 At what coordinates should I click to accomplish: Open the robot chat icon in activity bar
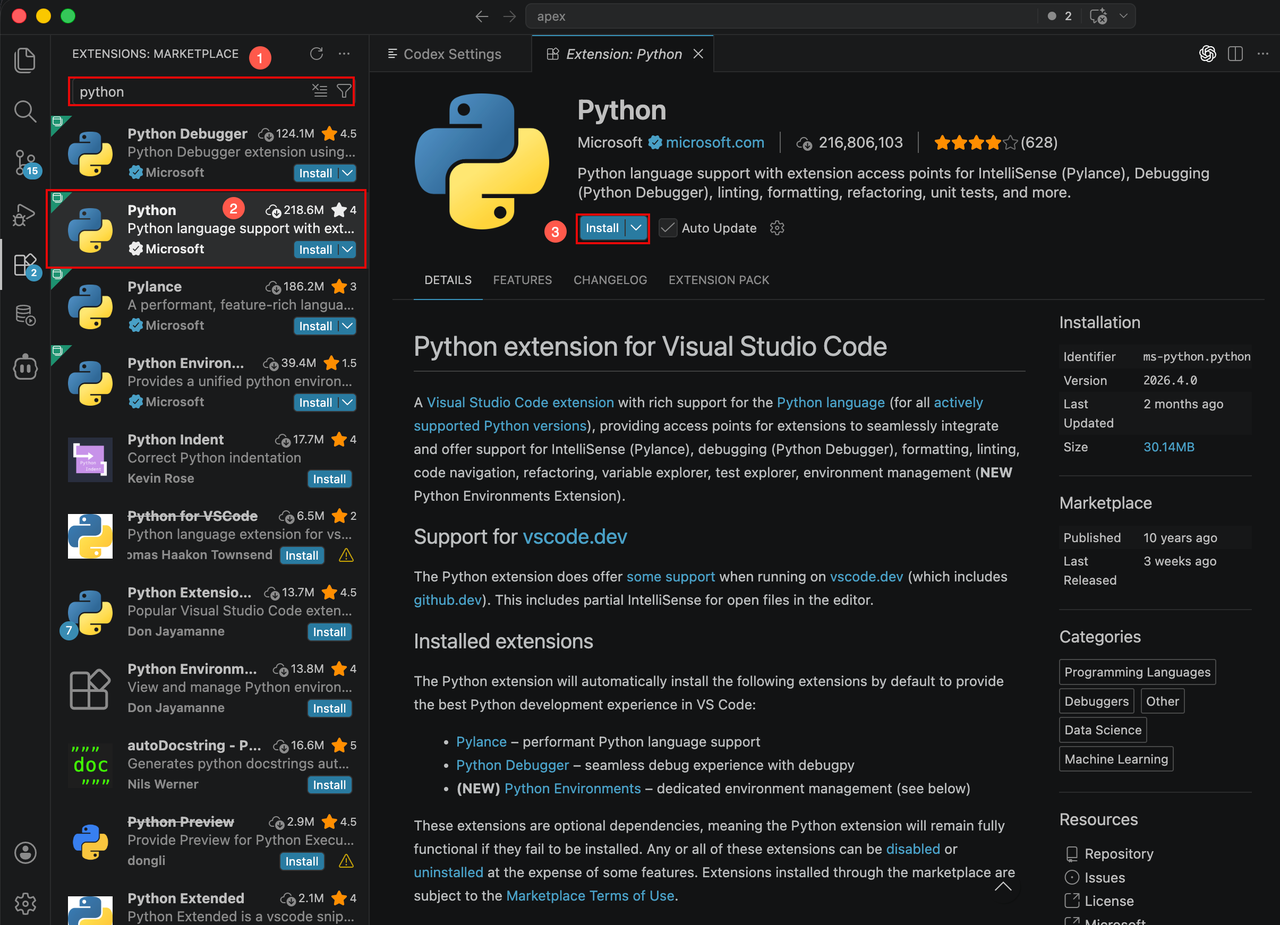click(25, 367)
